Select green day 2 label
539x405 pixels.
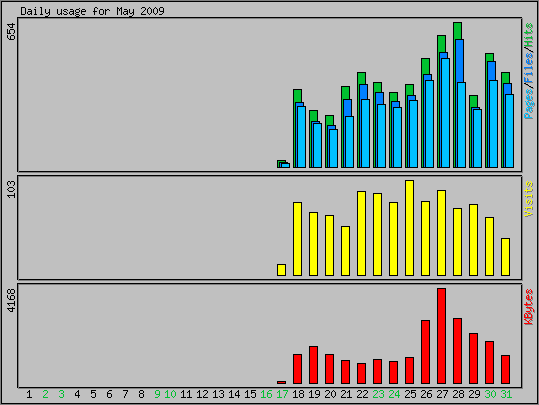pyautogui.click(x=45, y=394)
